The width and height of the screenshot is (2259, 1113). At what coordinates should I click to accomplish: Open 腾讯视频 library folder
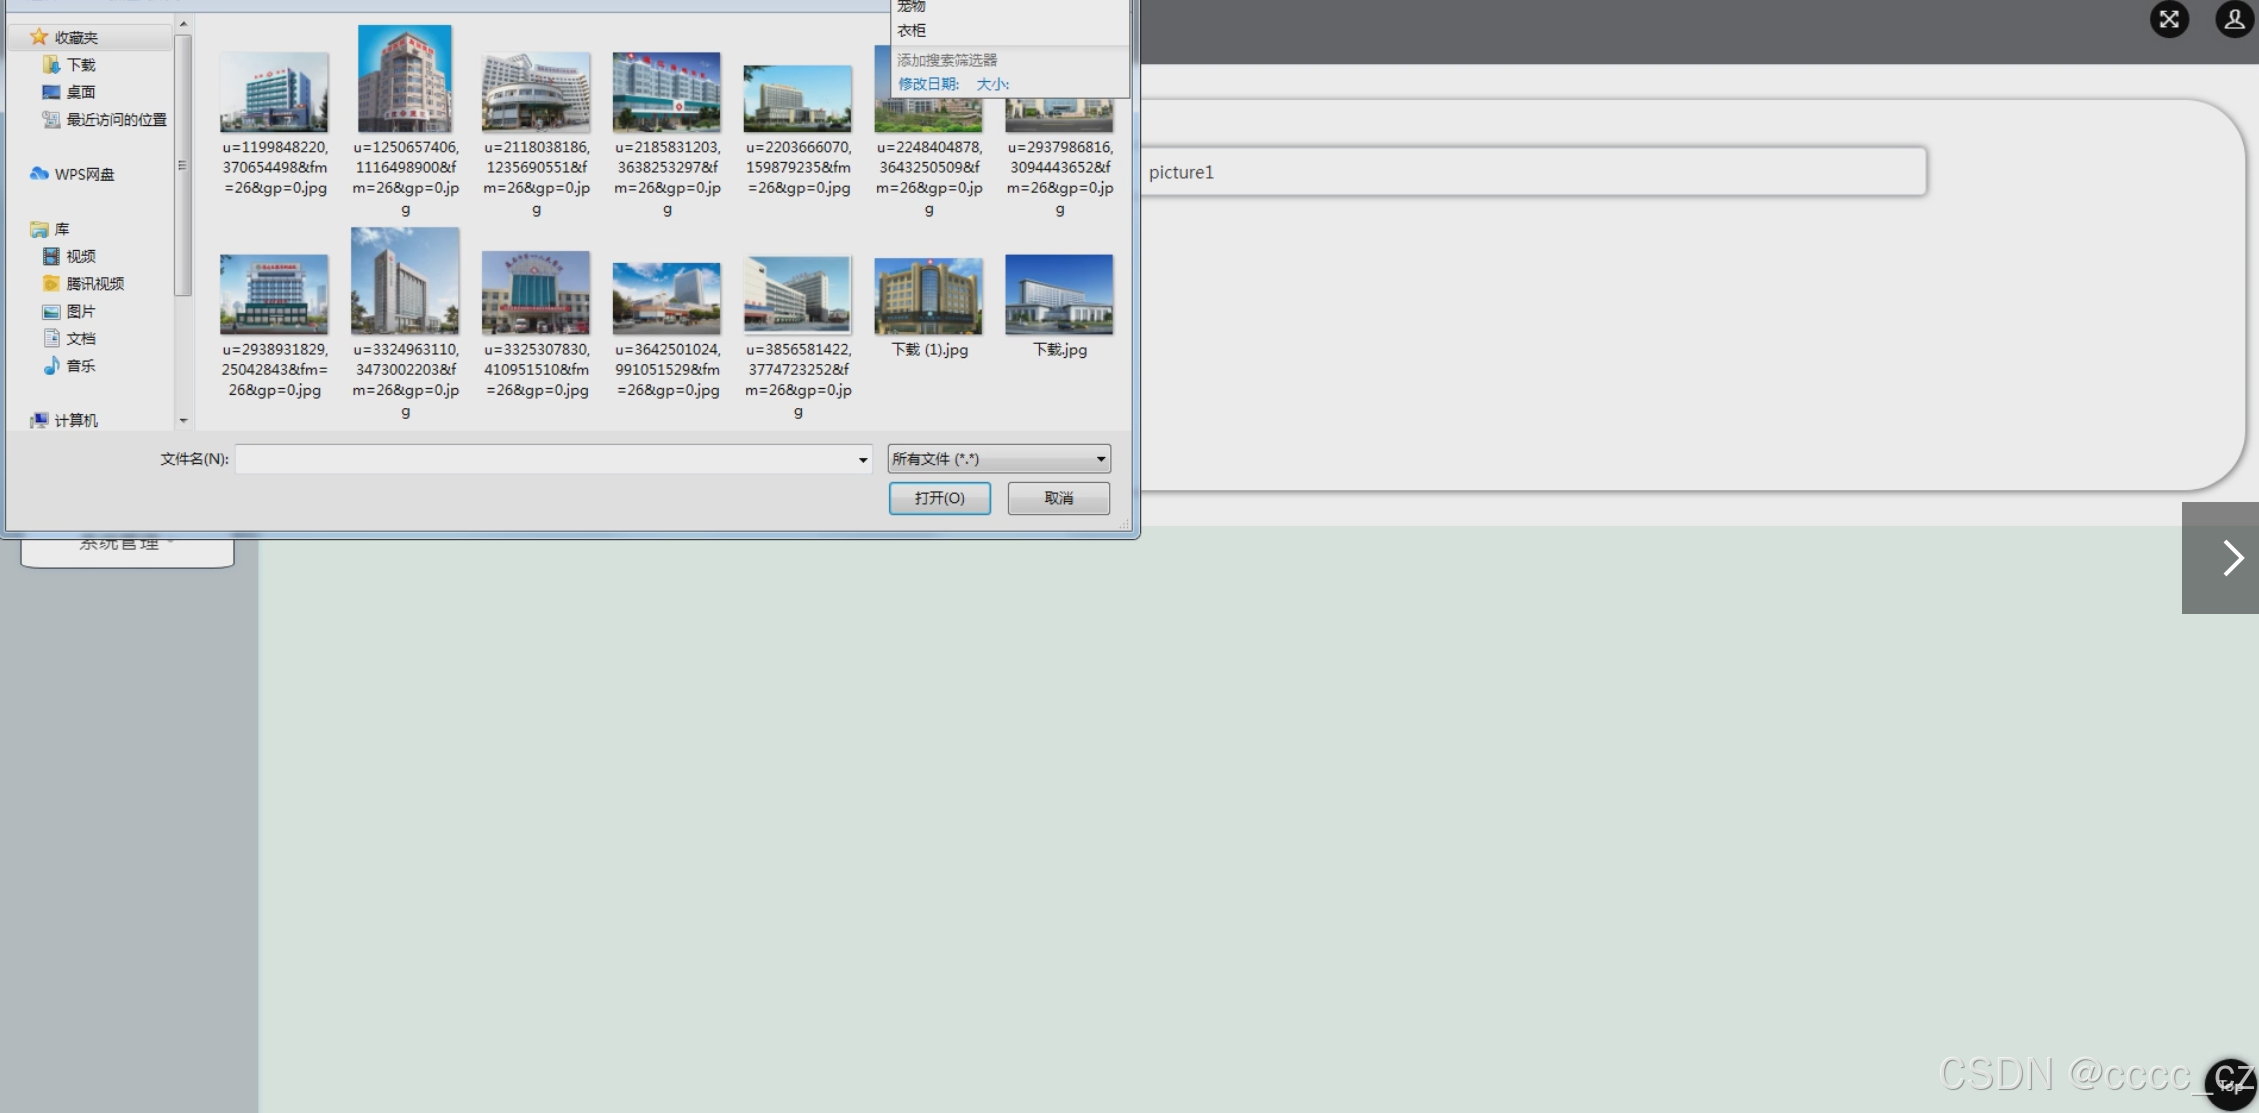94,284
